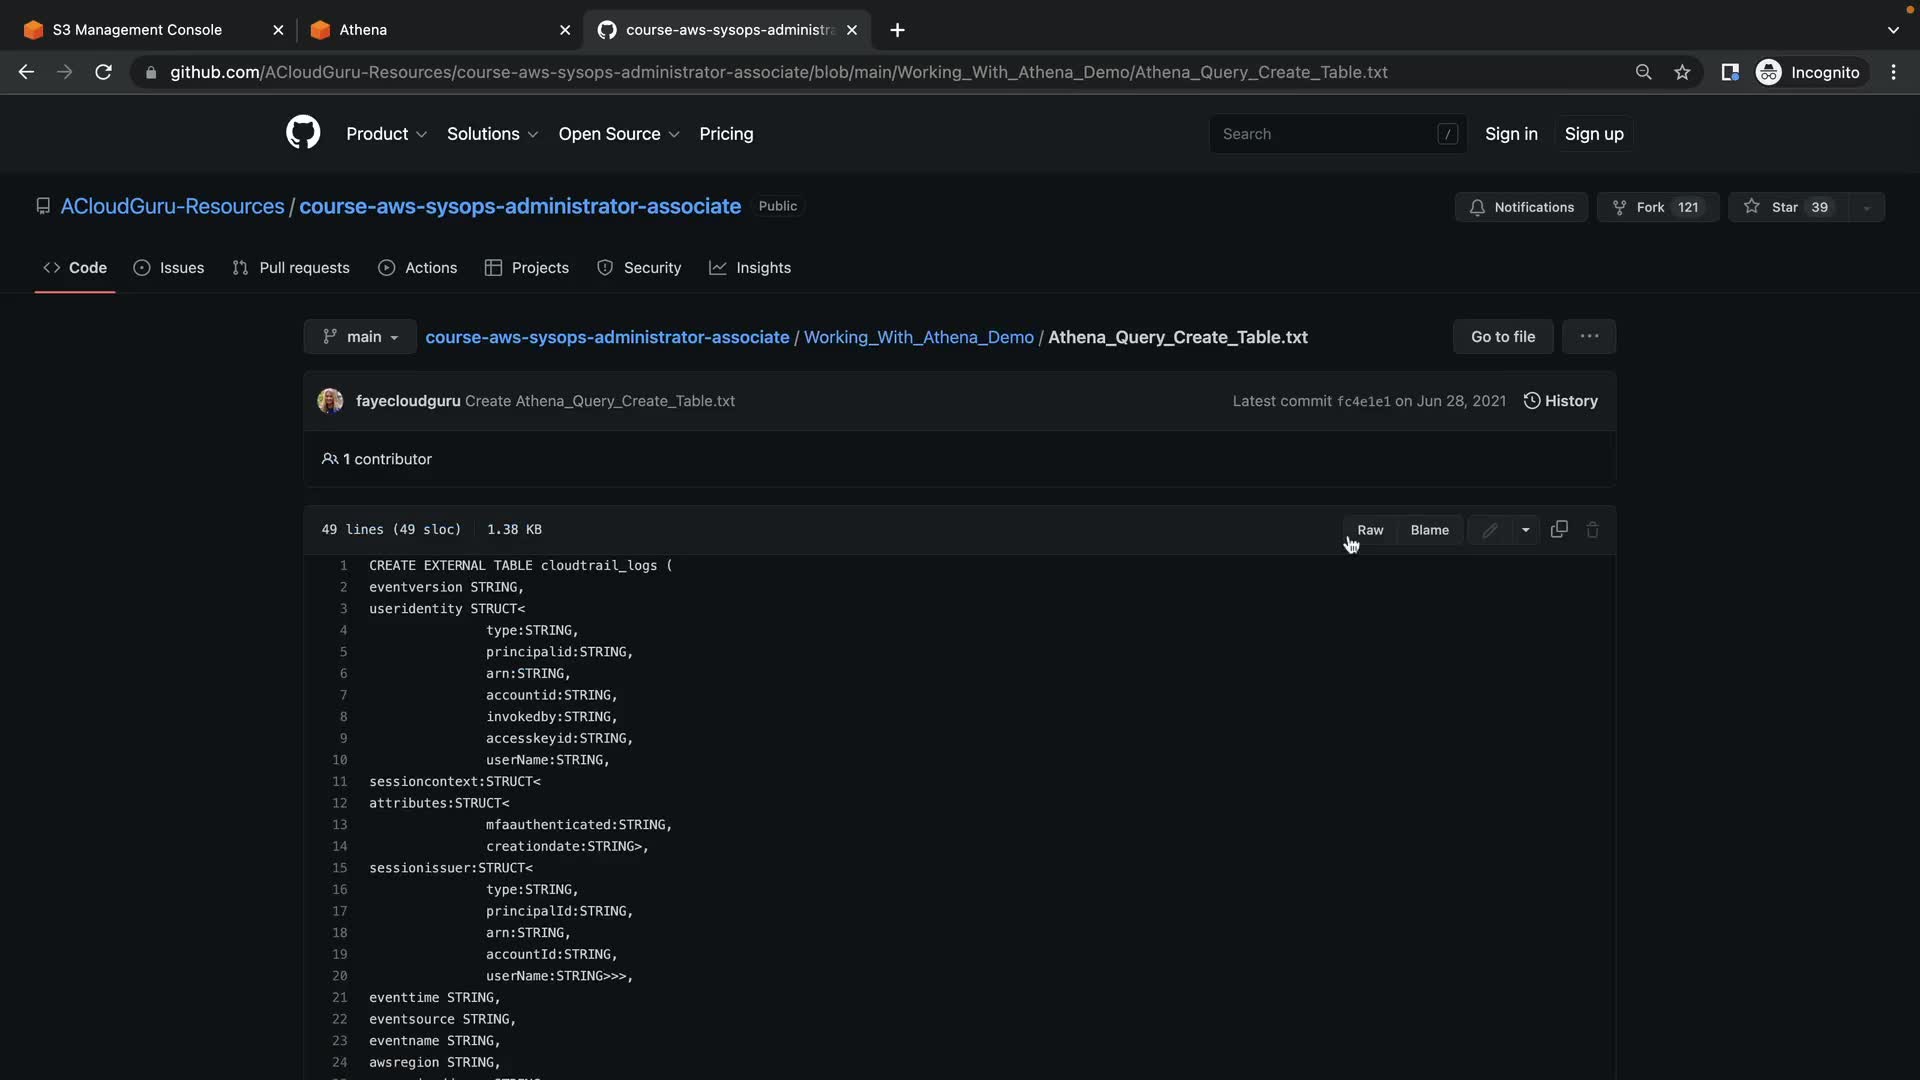Bookmark page with star icon
Screen dimensions: 1920x1080
1682,72
